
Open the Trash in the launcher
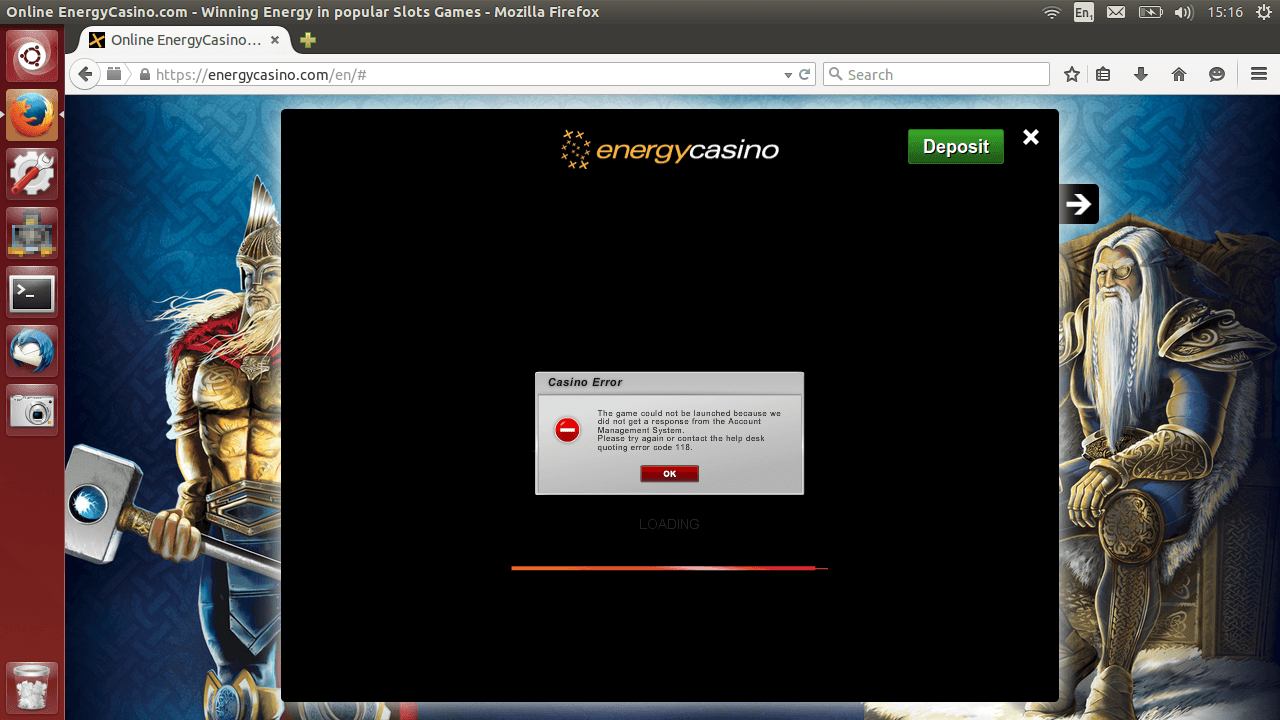[x=32, y=688]
